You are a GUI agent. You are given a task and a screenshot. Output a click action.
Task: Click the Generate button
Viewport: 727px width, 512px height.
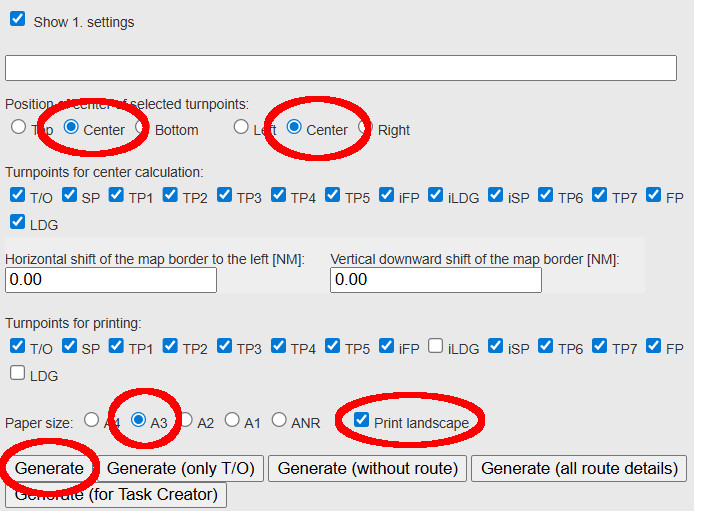pos(50,468)
